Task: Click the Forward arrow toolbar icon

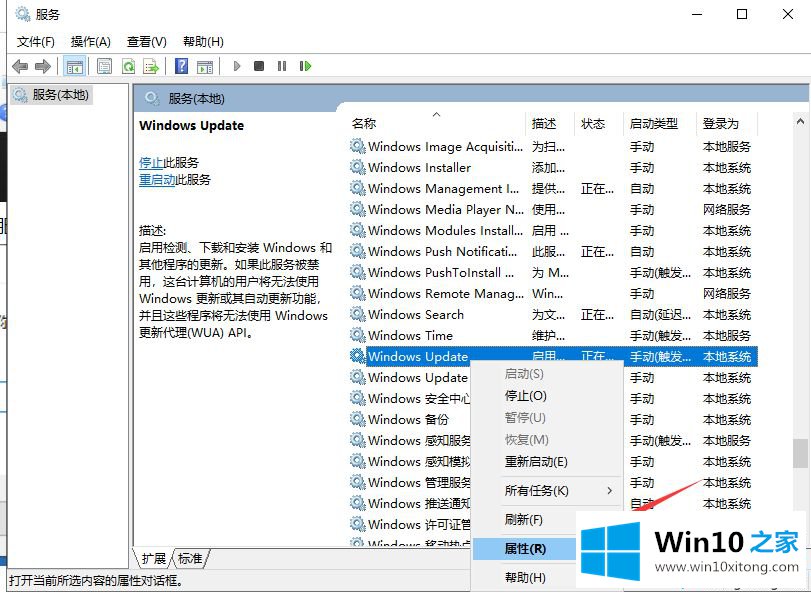Action: [x=42, y=66]
